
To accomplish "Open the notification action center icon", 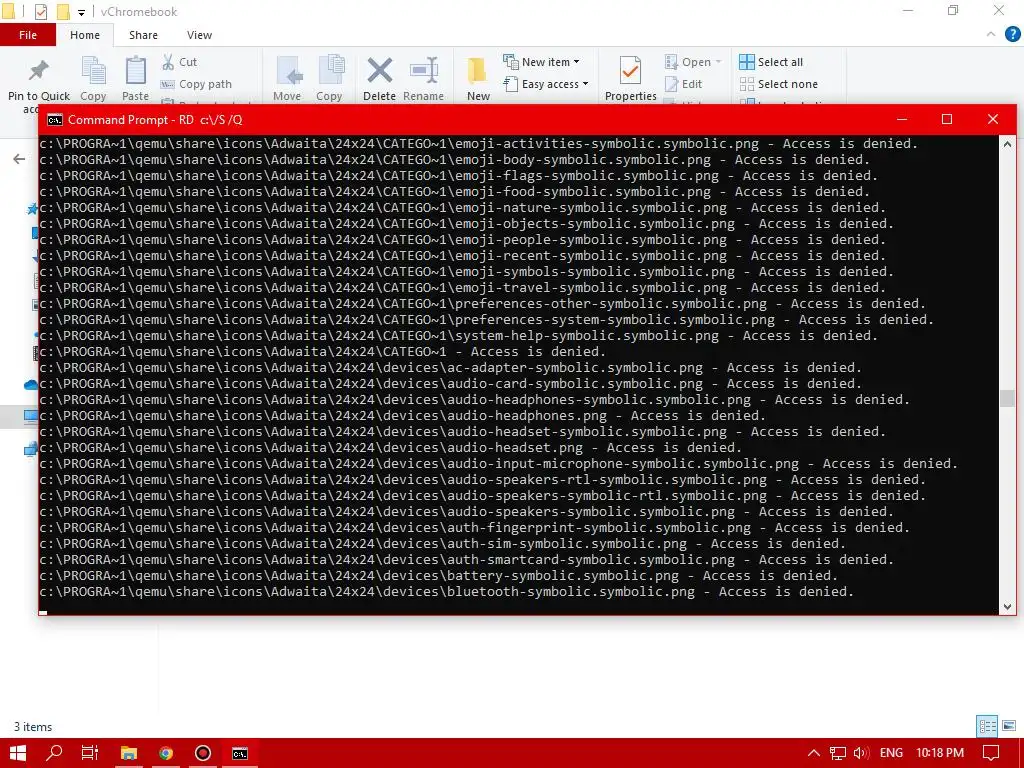I will 991,753.
